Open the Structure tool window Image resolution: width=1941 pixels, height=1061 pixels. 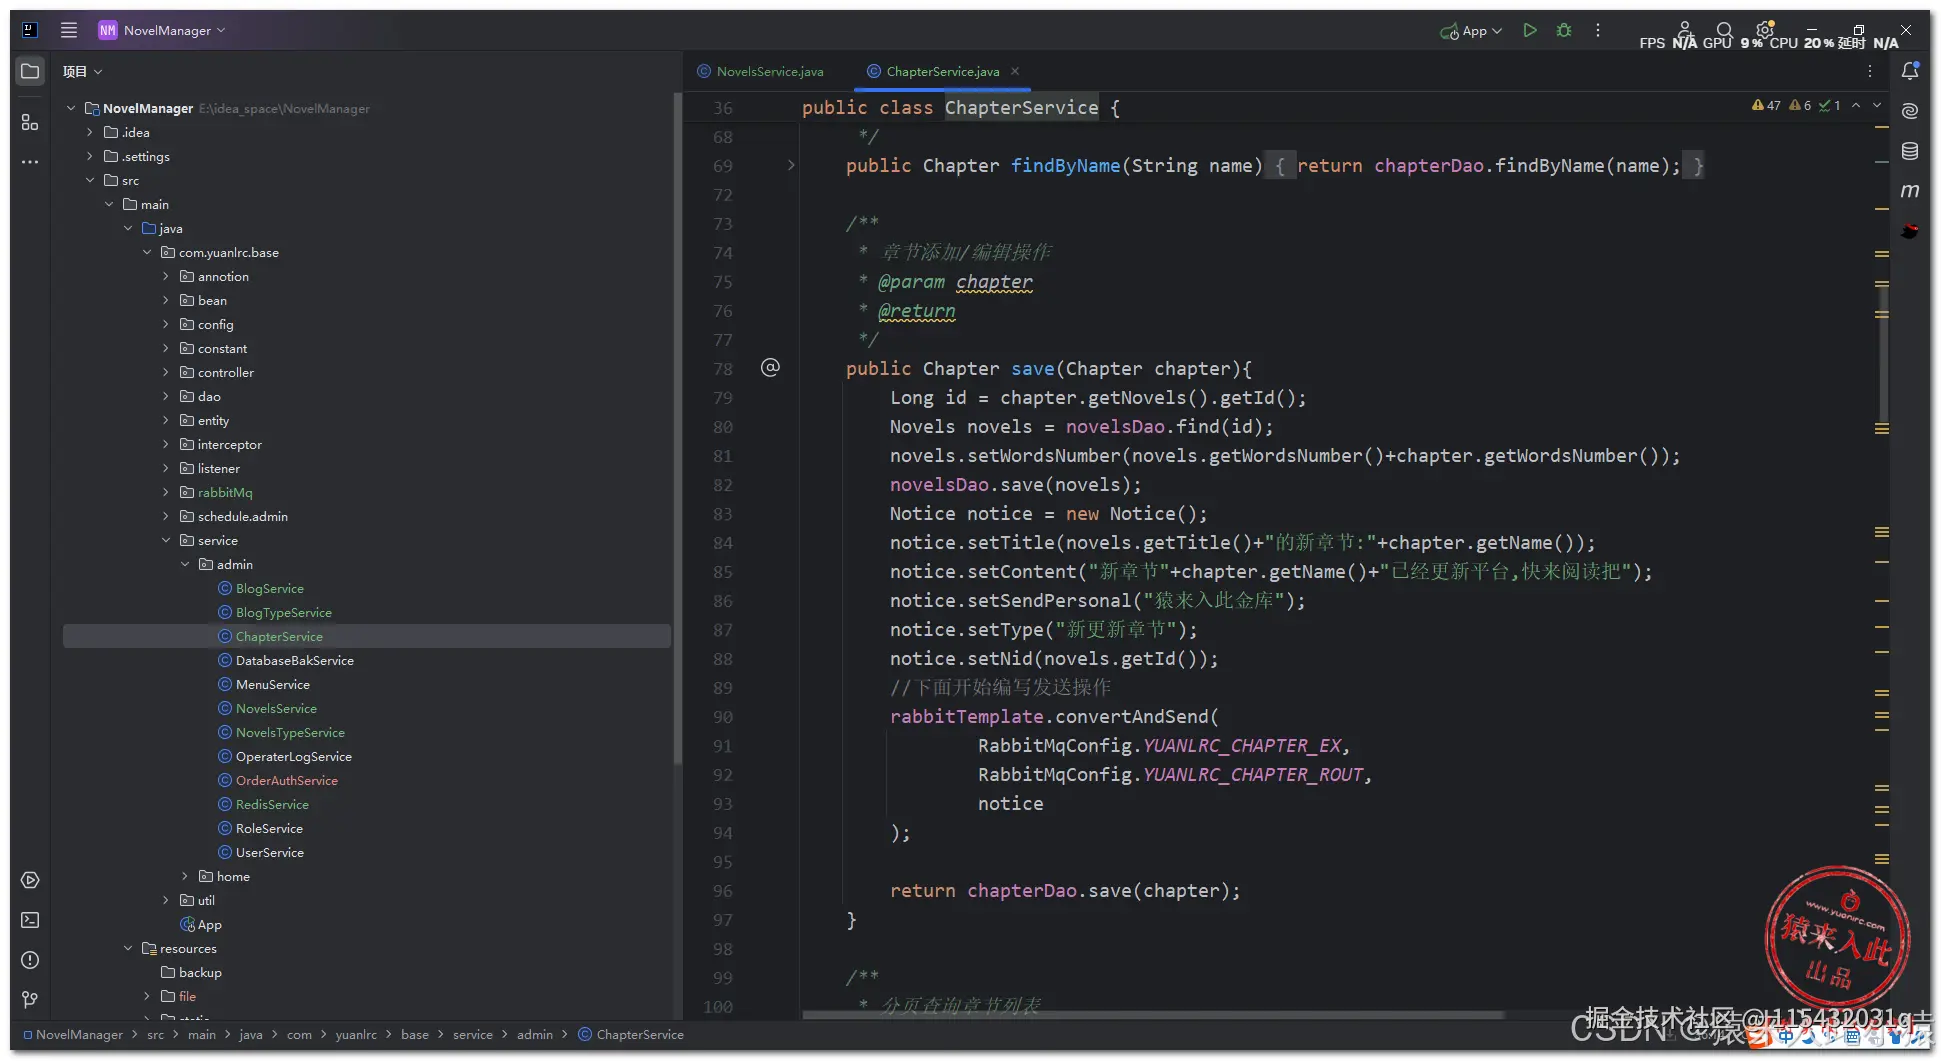[30, 122]
